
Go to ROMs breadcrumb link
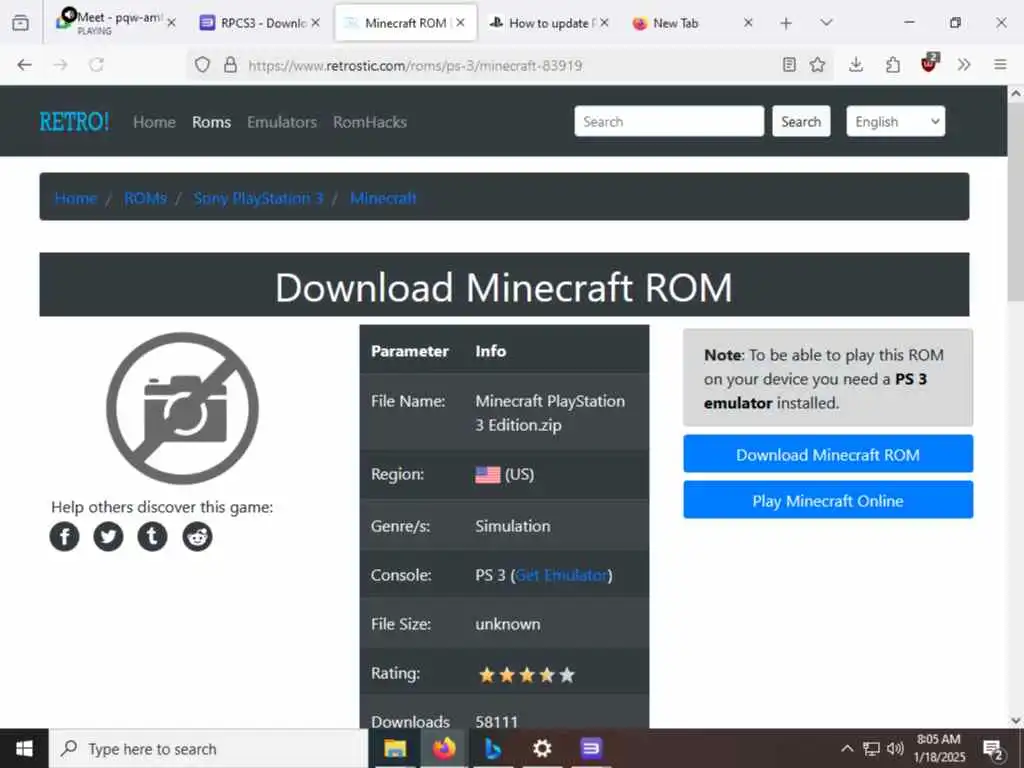(146, 198)
